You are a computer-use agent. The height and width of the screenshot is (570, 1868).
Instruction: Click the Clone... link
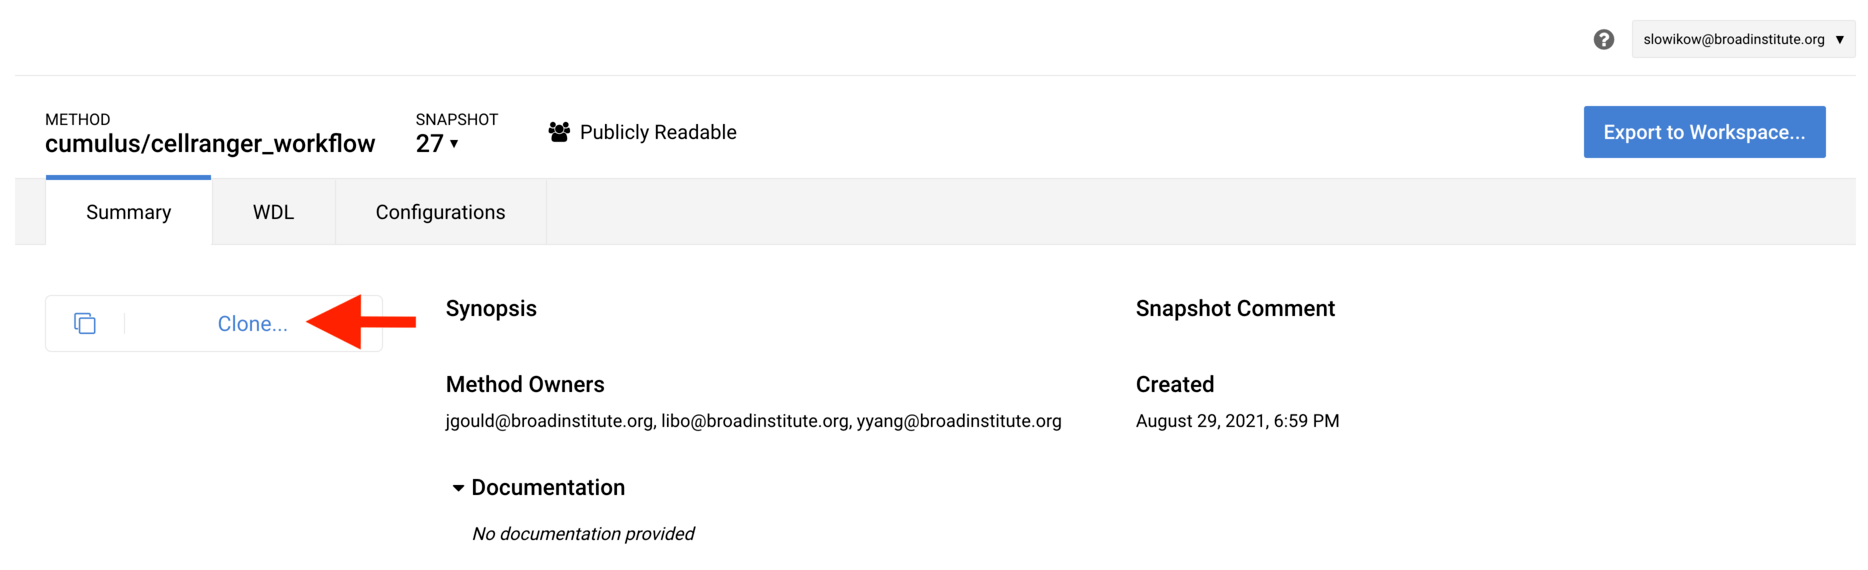tap(252, 324)
